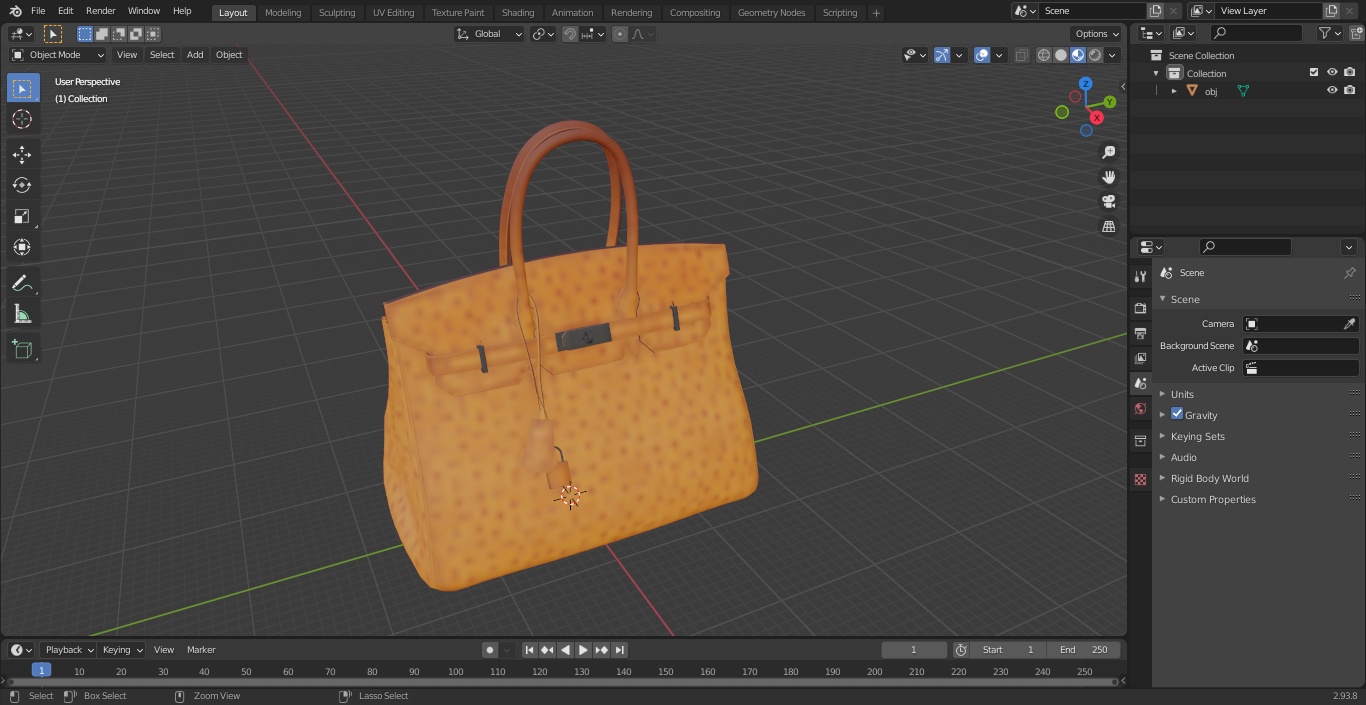1366x705 pixels.
Task: Select the Cursor tool in toolbar
Action: click(x=22, y=119)
